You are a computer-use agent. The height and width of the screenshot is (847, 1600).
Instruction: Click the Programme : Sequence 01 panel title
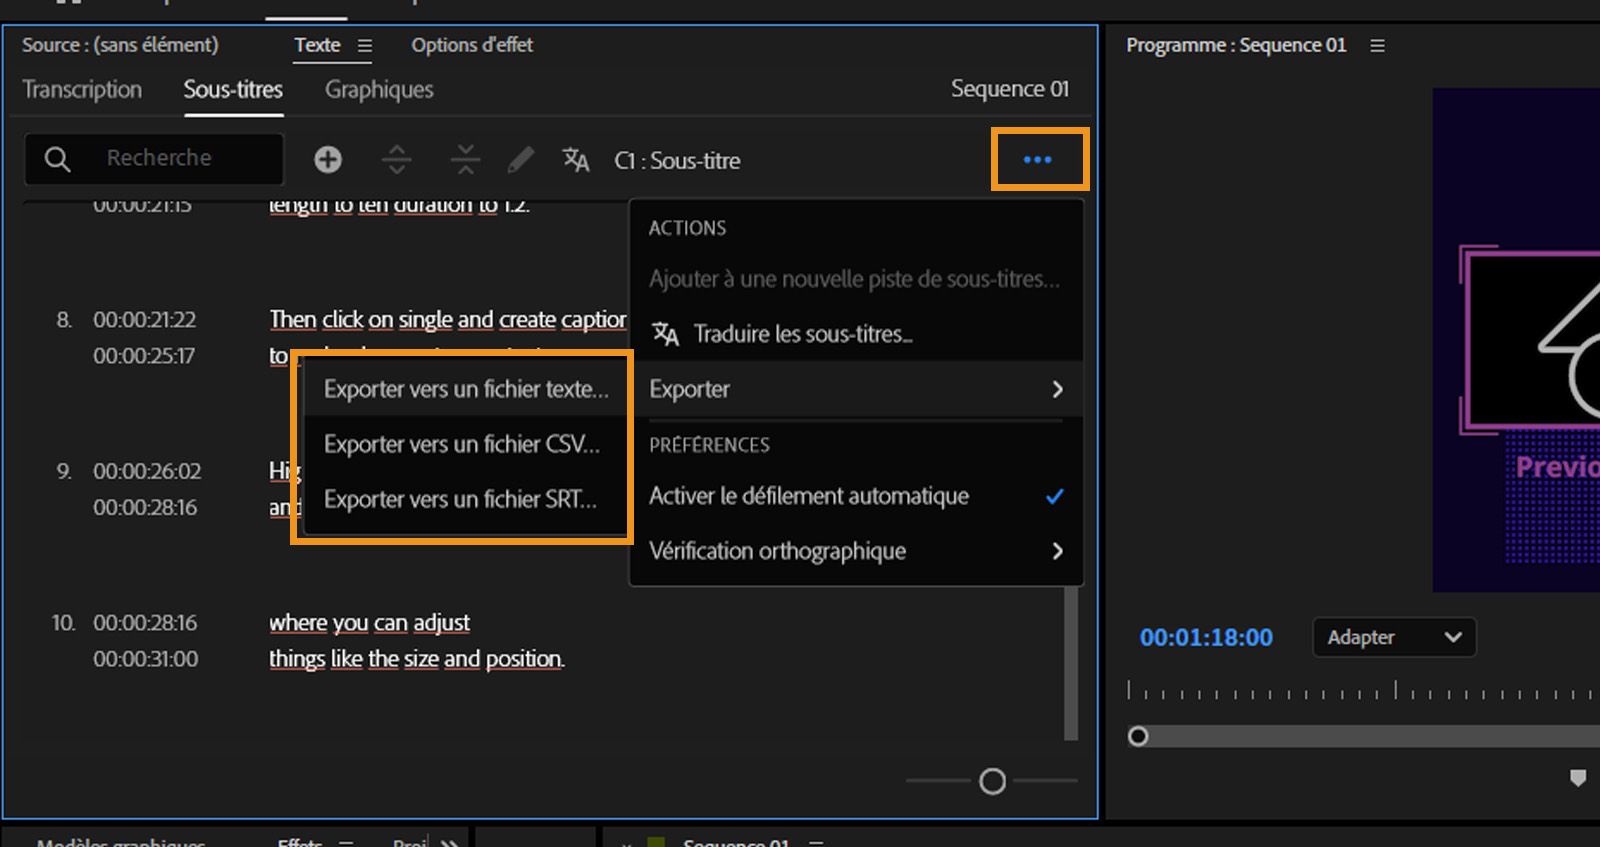(1236, 45)
